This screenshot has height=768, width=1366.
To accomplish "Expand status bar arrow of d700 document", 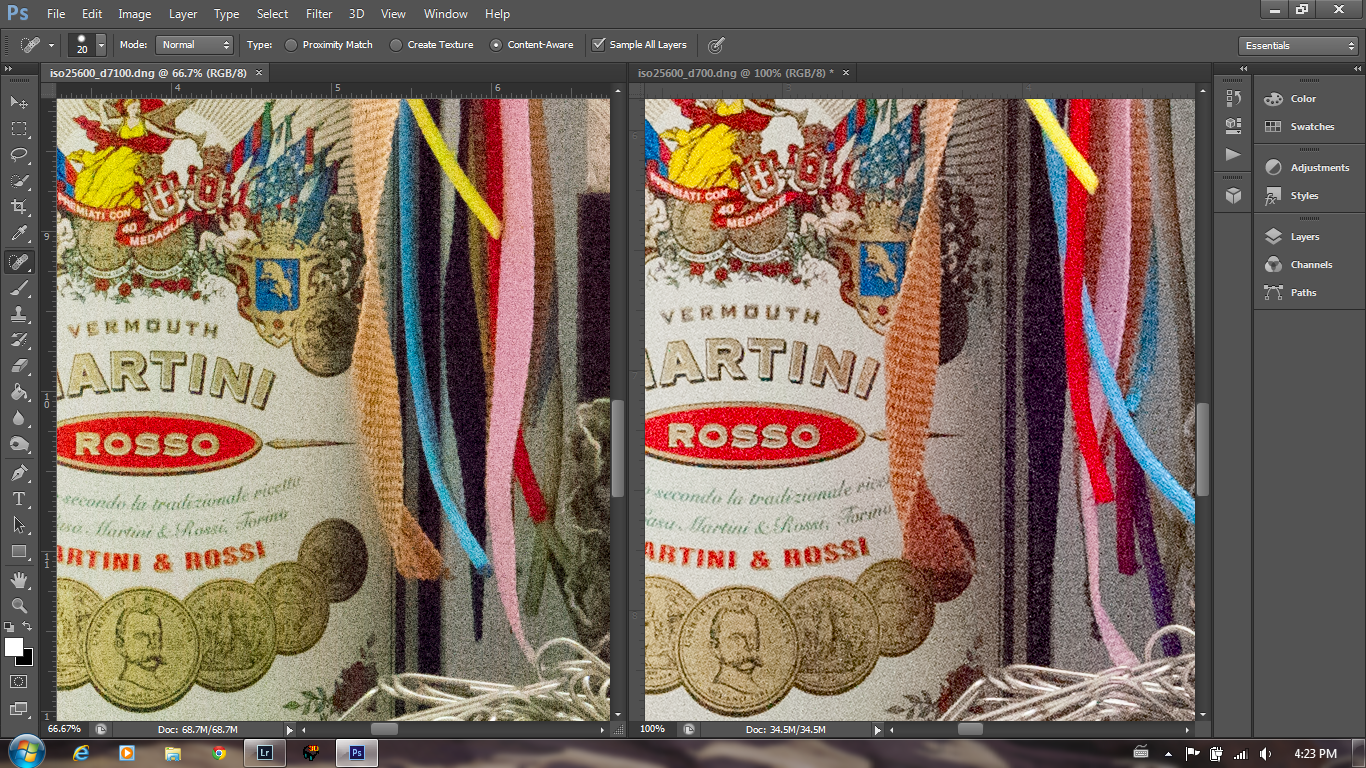I will point(878,730).
